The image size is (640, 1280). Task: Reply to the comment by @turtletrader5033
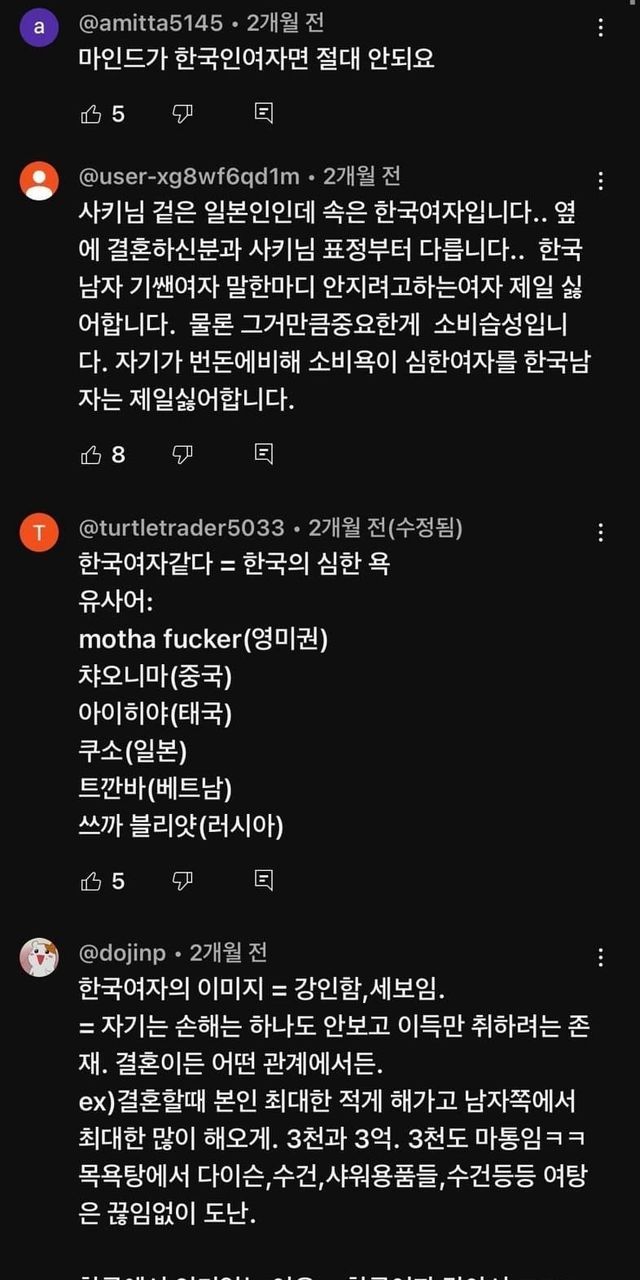coord(263,880)
